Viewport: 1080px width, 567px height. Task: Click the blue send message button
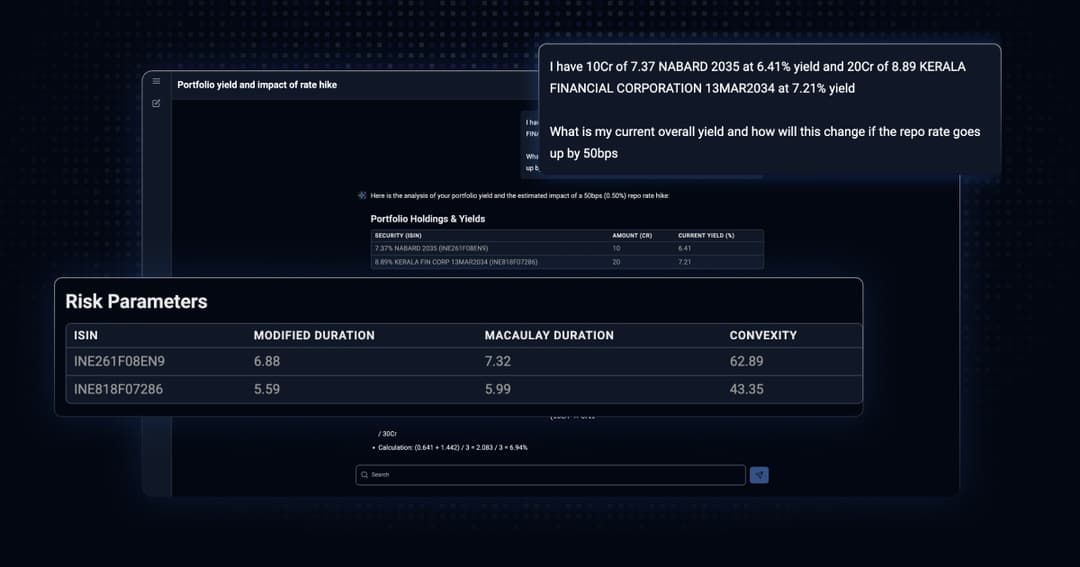(x=759, y=475)
